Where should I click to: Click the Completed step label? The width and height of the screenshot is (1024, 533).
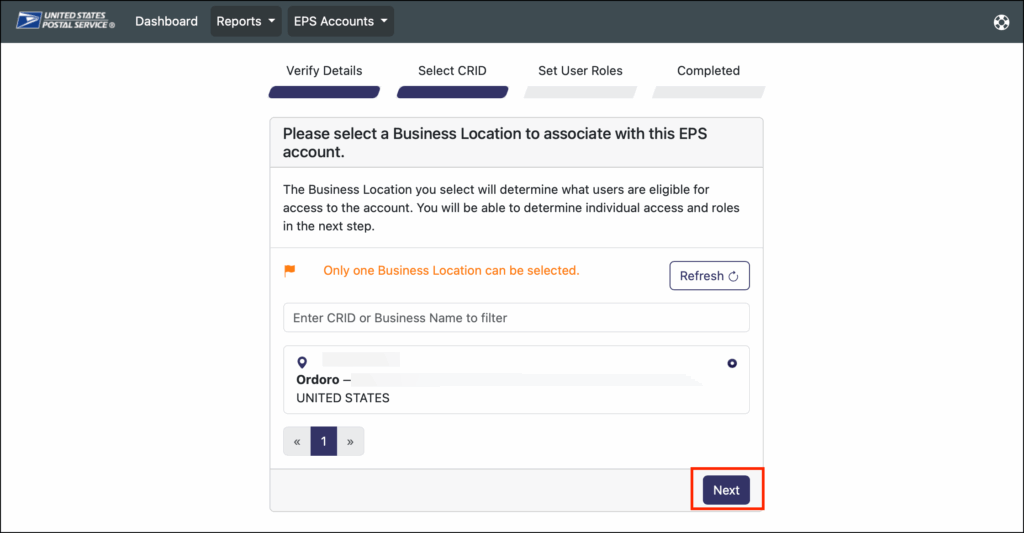[x=708, y=71]
